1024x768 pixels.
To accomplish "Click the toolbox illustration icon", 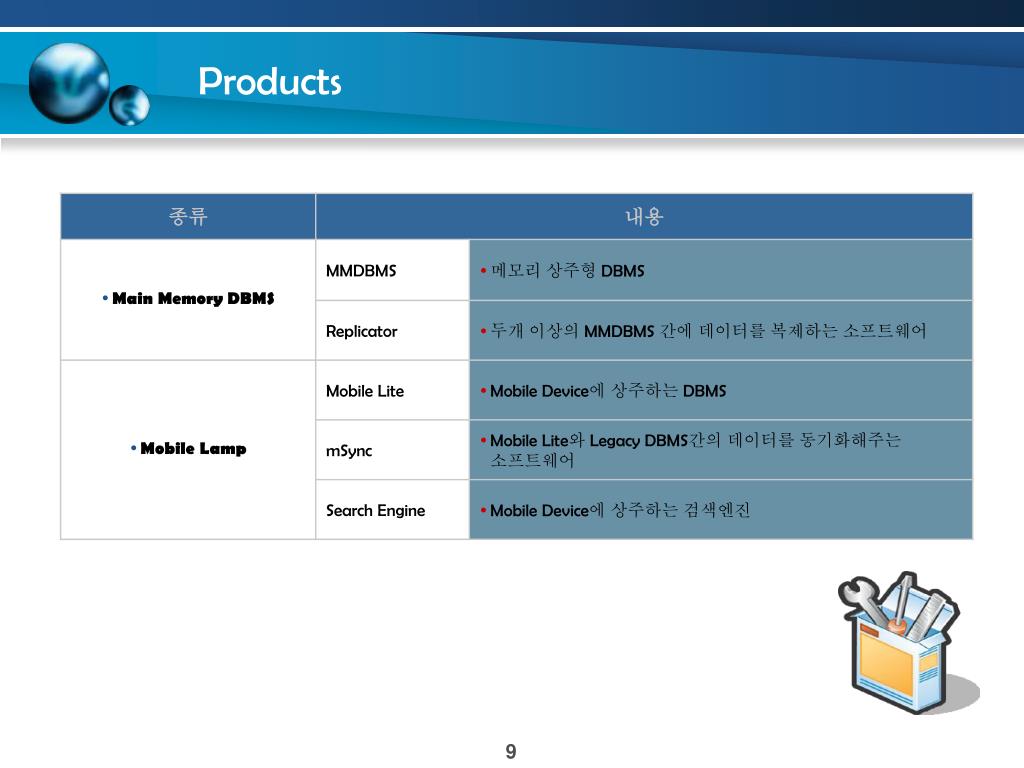I will pyautogui.click(x=908, y=643).
